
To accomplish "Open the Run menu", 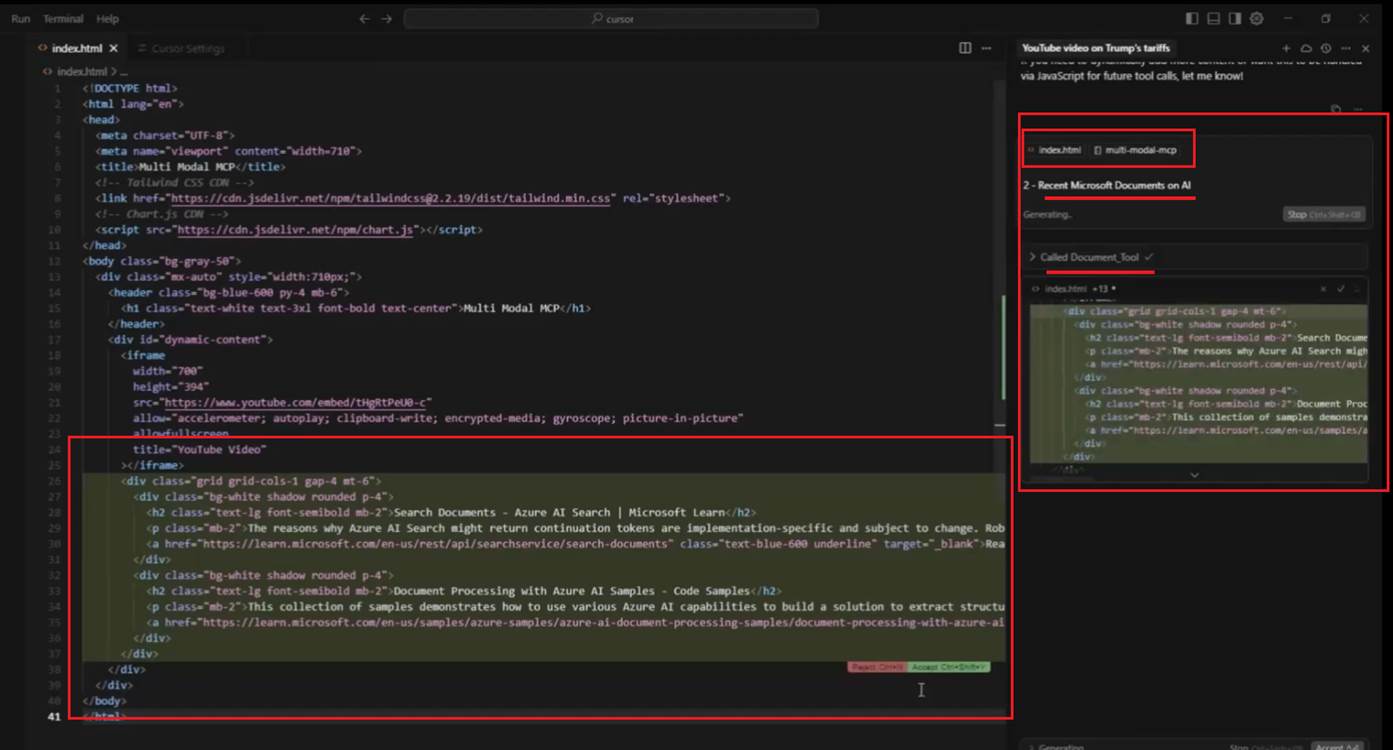I will pyautogui.click(x=20, y=19).
